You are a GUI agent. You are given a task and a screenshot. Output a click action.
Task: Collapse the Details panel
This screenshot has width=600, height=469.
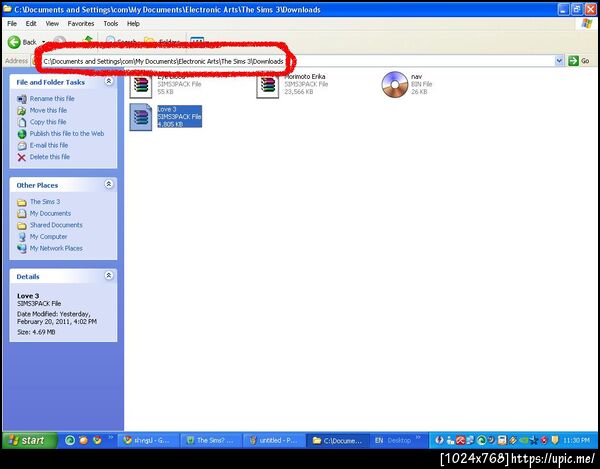point(109,275)
